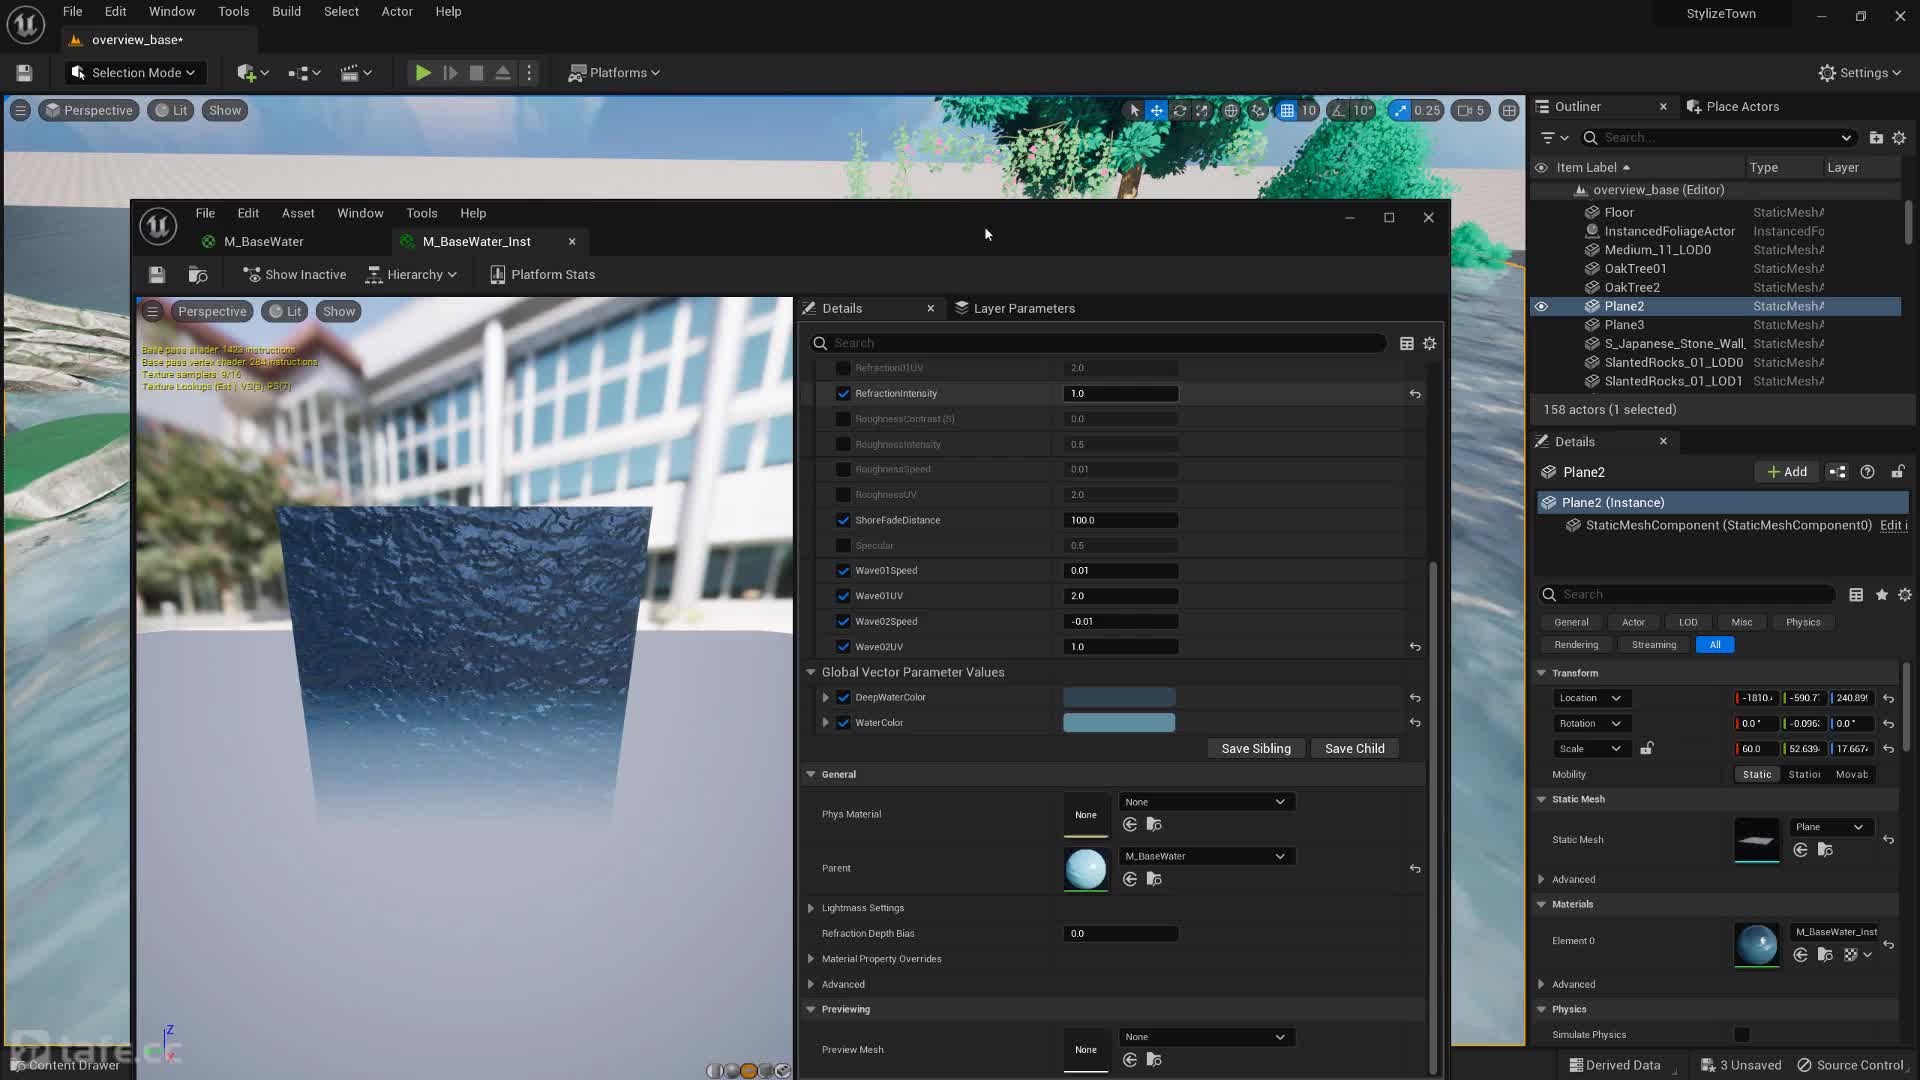Expand Lightmass Settings section

tap(811, 908)
